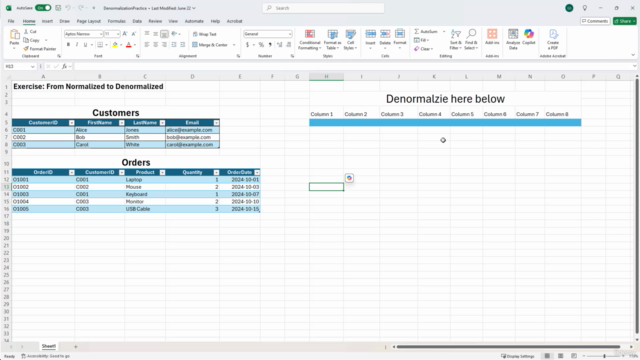Apply Bold formatting

(x=68, y=45)
